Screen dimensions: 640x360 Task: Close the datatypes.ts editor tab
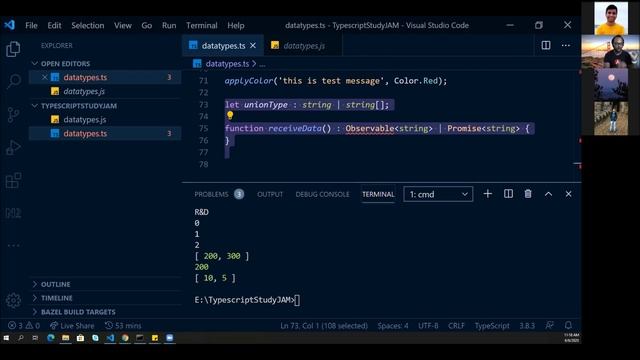(x=253, y=46)
